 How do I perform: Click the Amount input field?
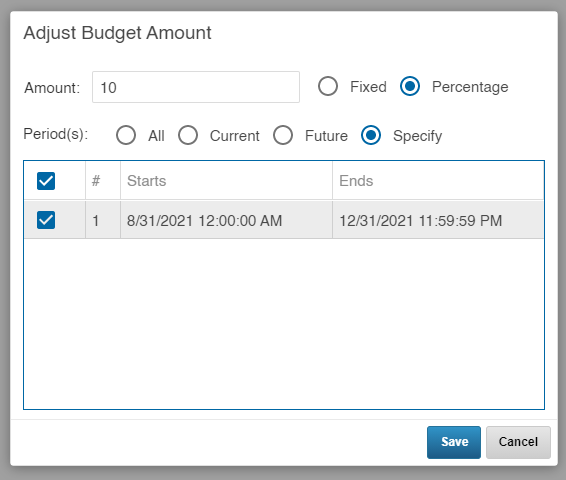tap(196, 87)
